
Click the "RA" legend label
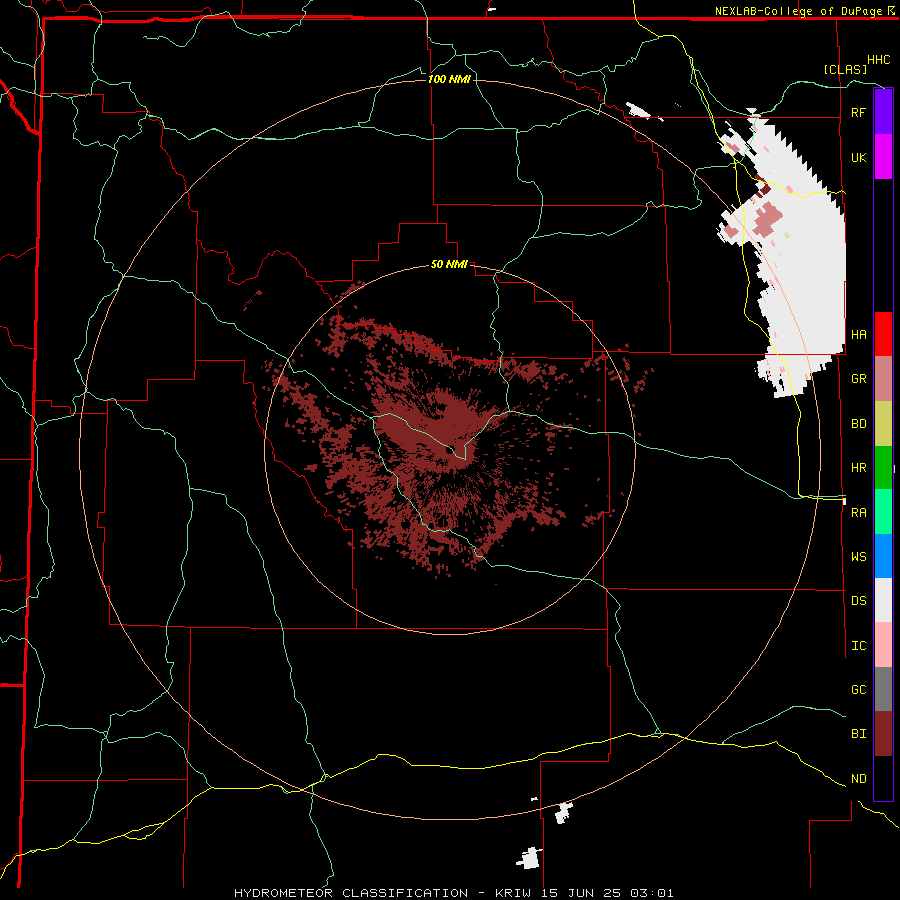pos(858,513)
